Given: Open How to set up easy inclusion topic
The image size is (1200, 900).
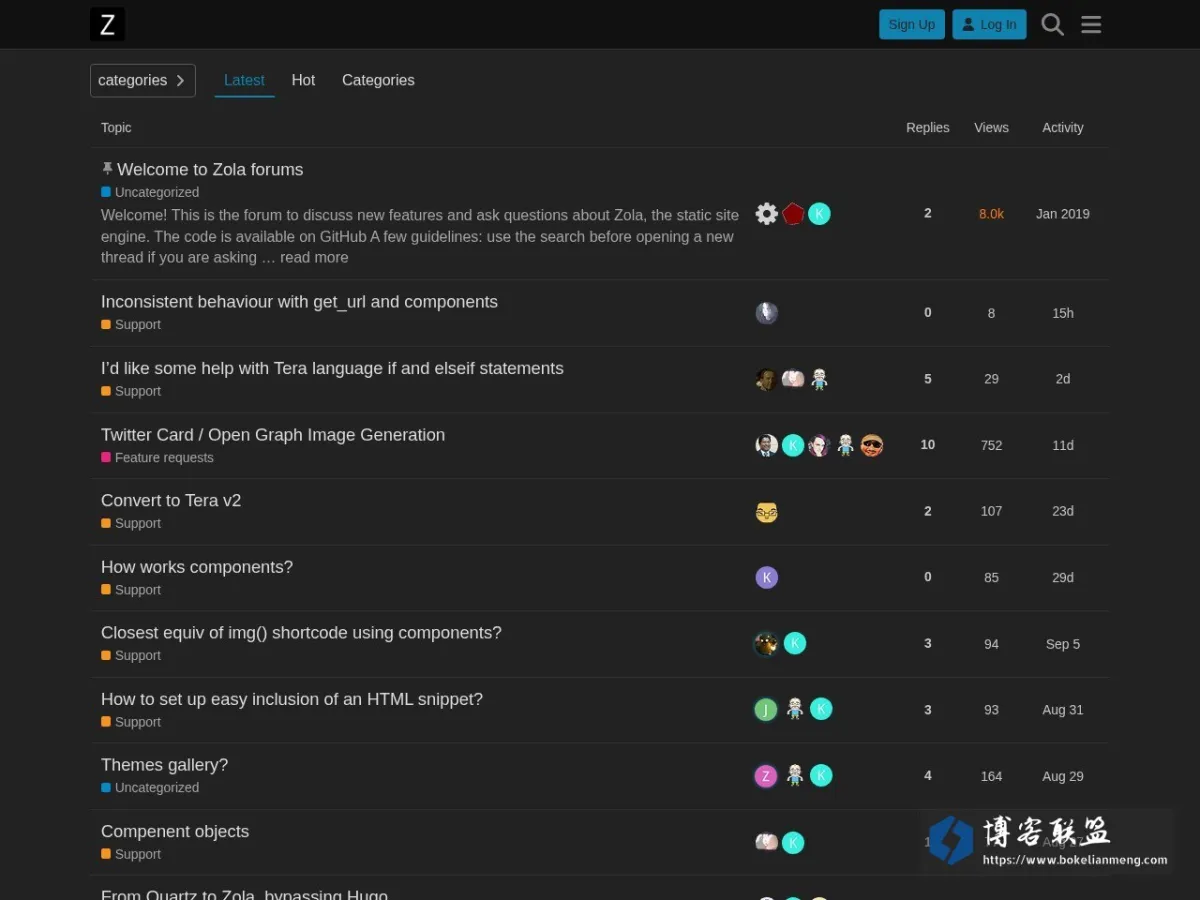Looking at the screenshot, I should pyautogui.click(x=292, y=699).
